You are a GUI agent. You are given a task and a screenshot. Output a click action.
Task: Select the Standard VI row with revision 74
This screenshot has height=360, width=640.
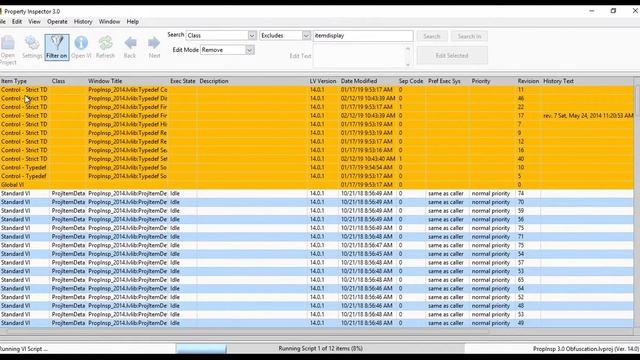coord(317,193)
